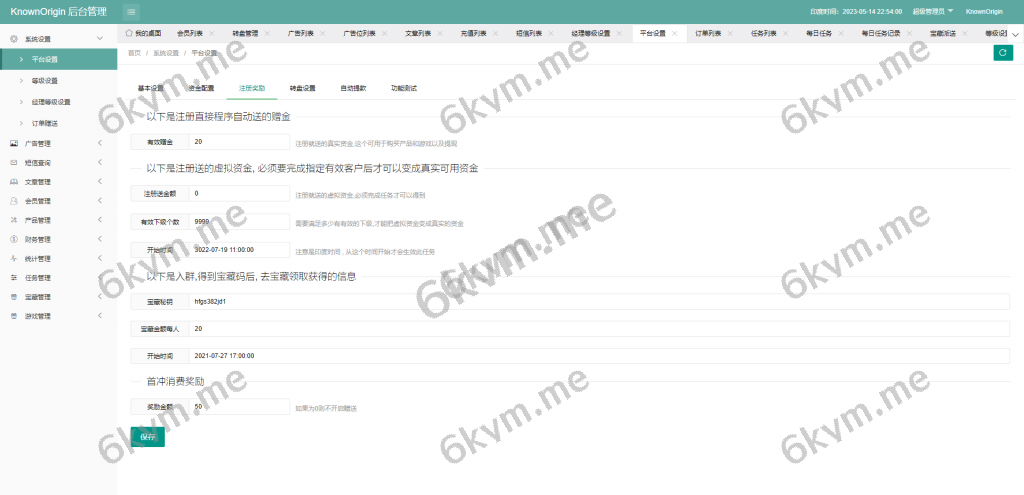Click the 宝藏秘钥 input field
The width and height of the screenshot is (1024, 495).
click(598, 300)
